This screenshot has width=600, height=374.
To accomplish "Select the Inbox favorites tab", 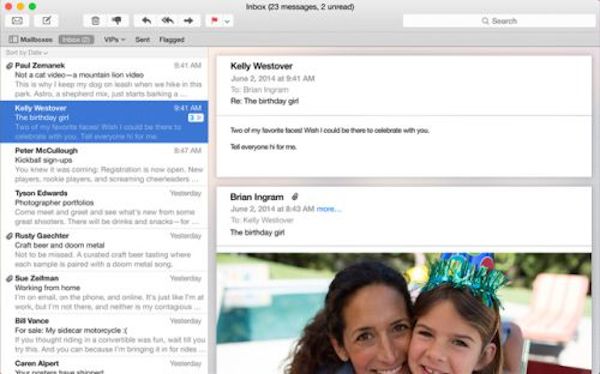I will tap(76, 39).
